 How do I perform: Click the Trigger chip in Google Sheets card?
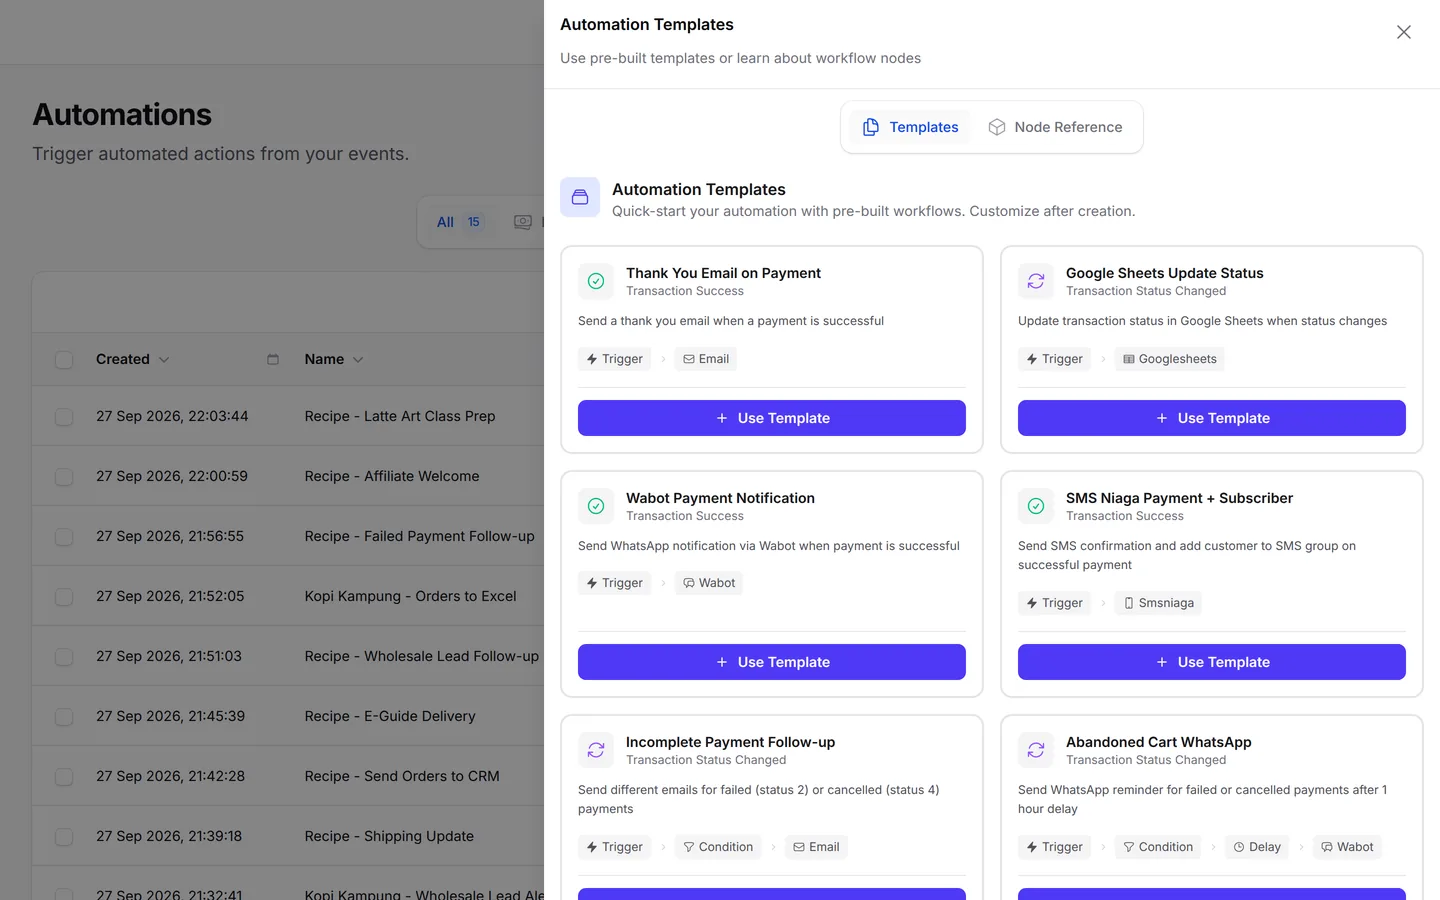click(1054, 359)
